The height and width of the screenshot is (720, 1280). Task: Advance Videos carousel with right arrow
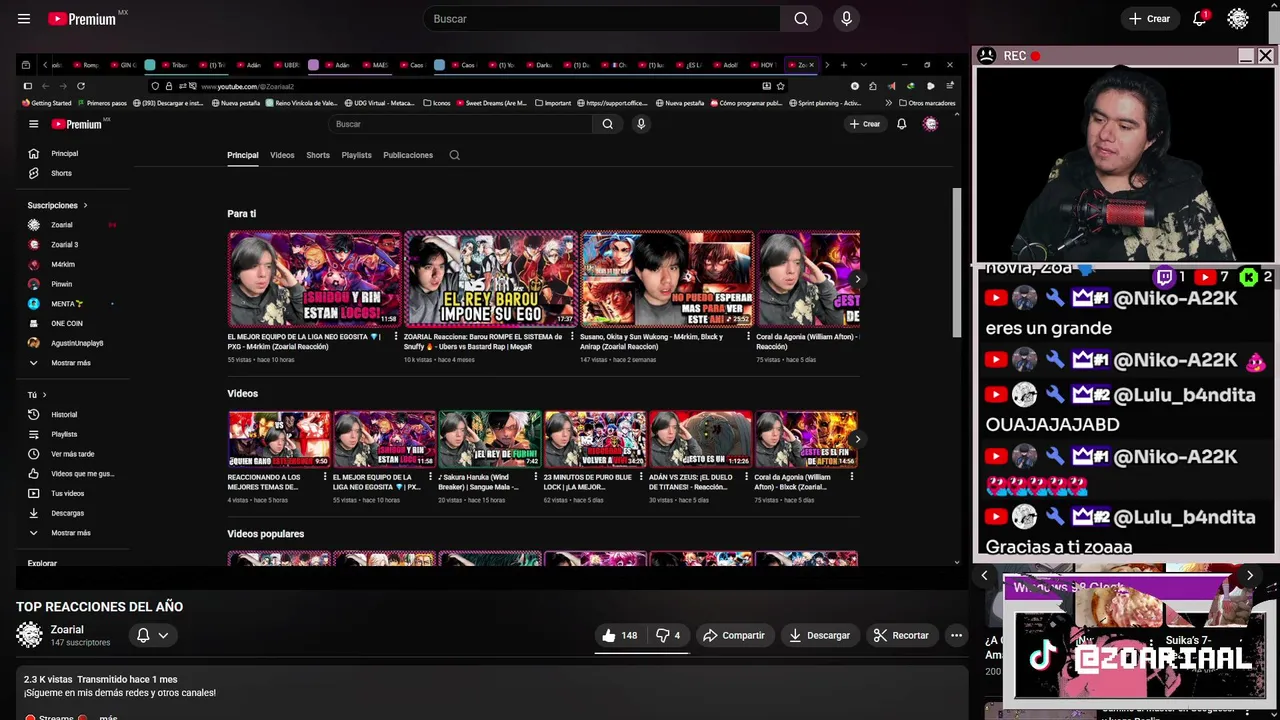coord(857,439)
